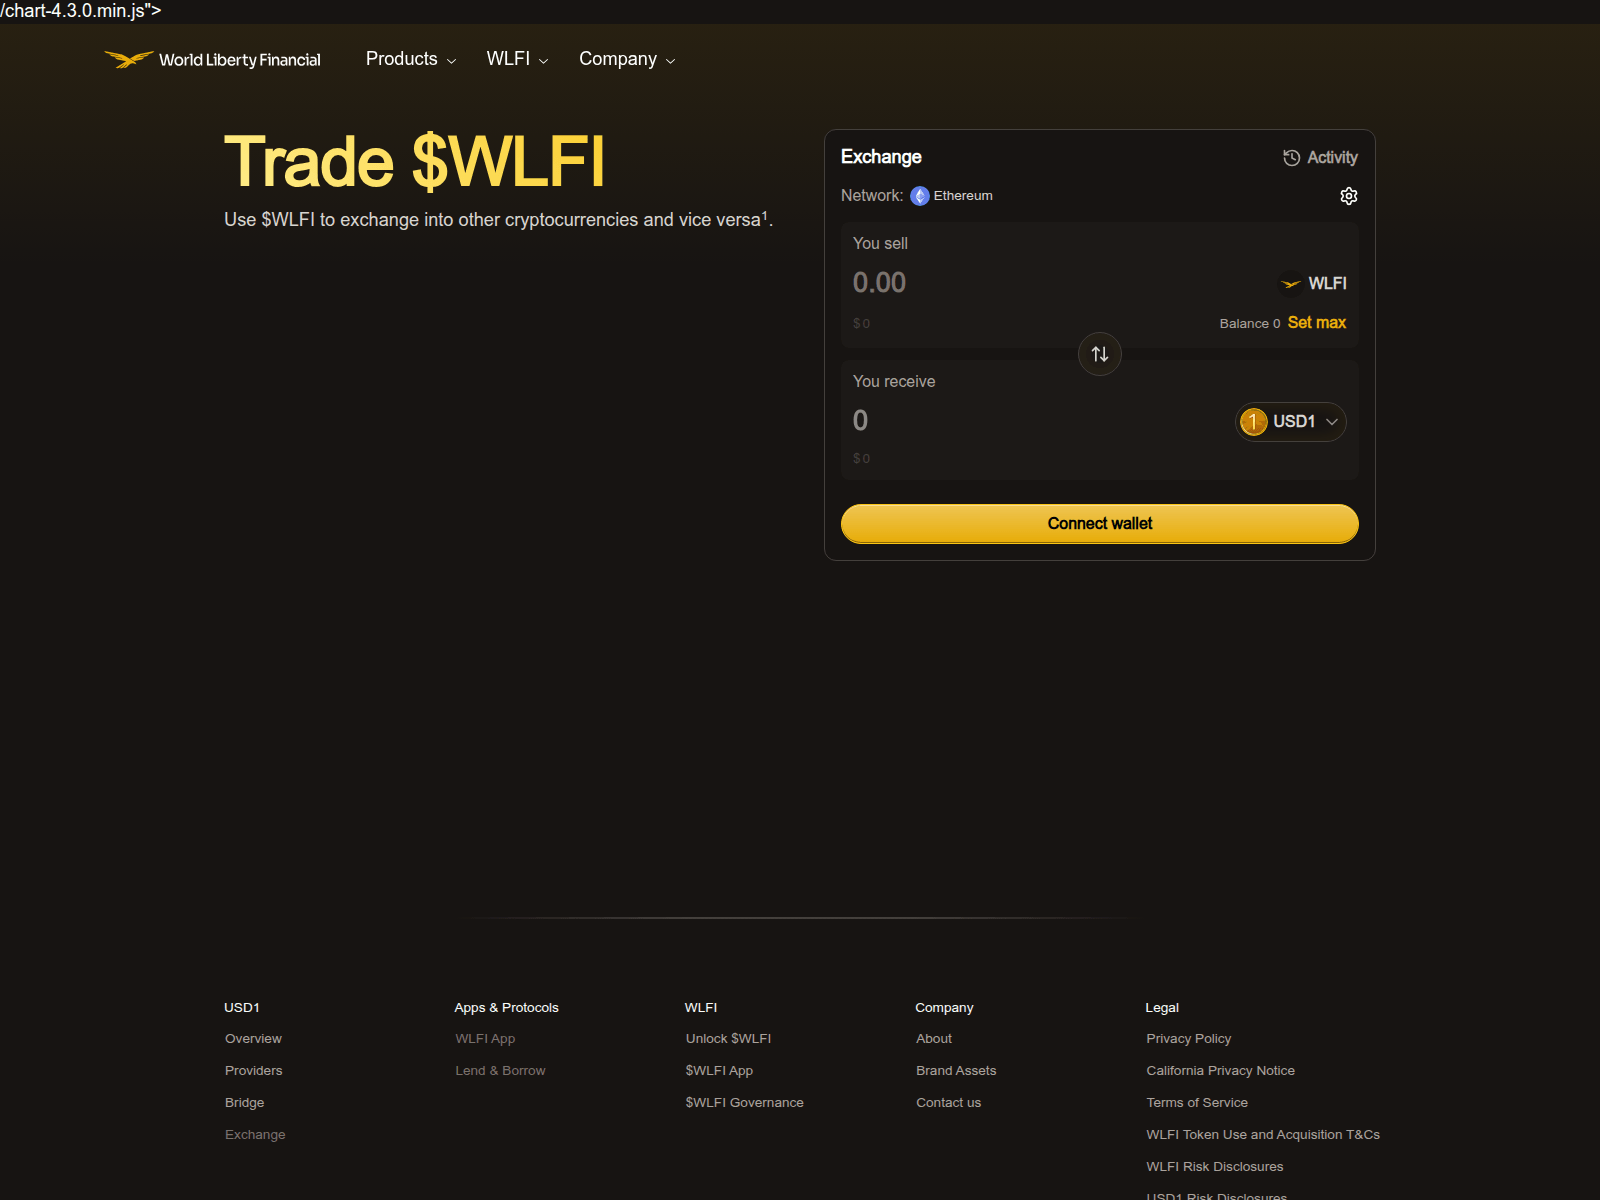Click the Balance 0 text
The image size is (1600, 1200).
tap(1250, 324)
